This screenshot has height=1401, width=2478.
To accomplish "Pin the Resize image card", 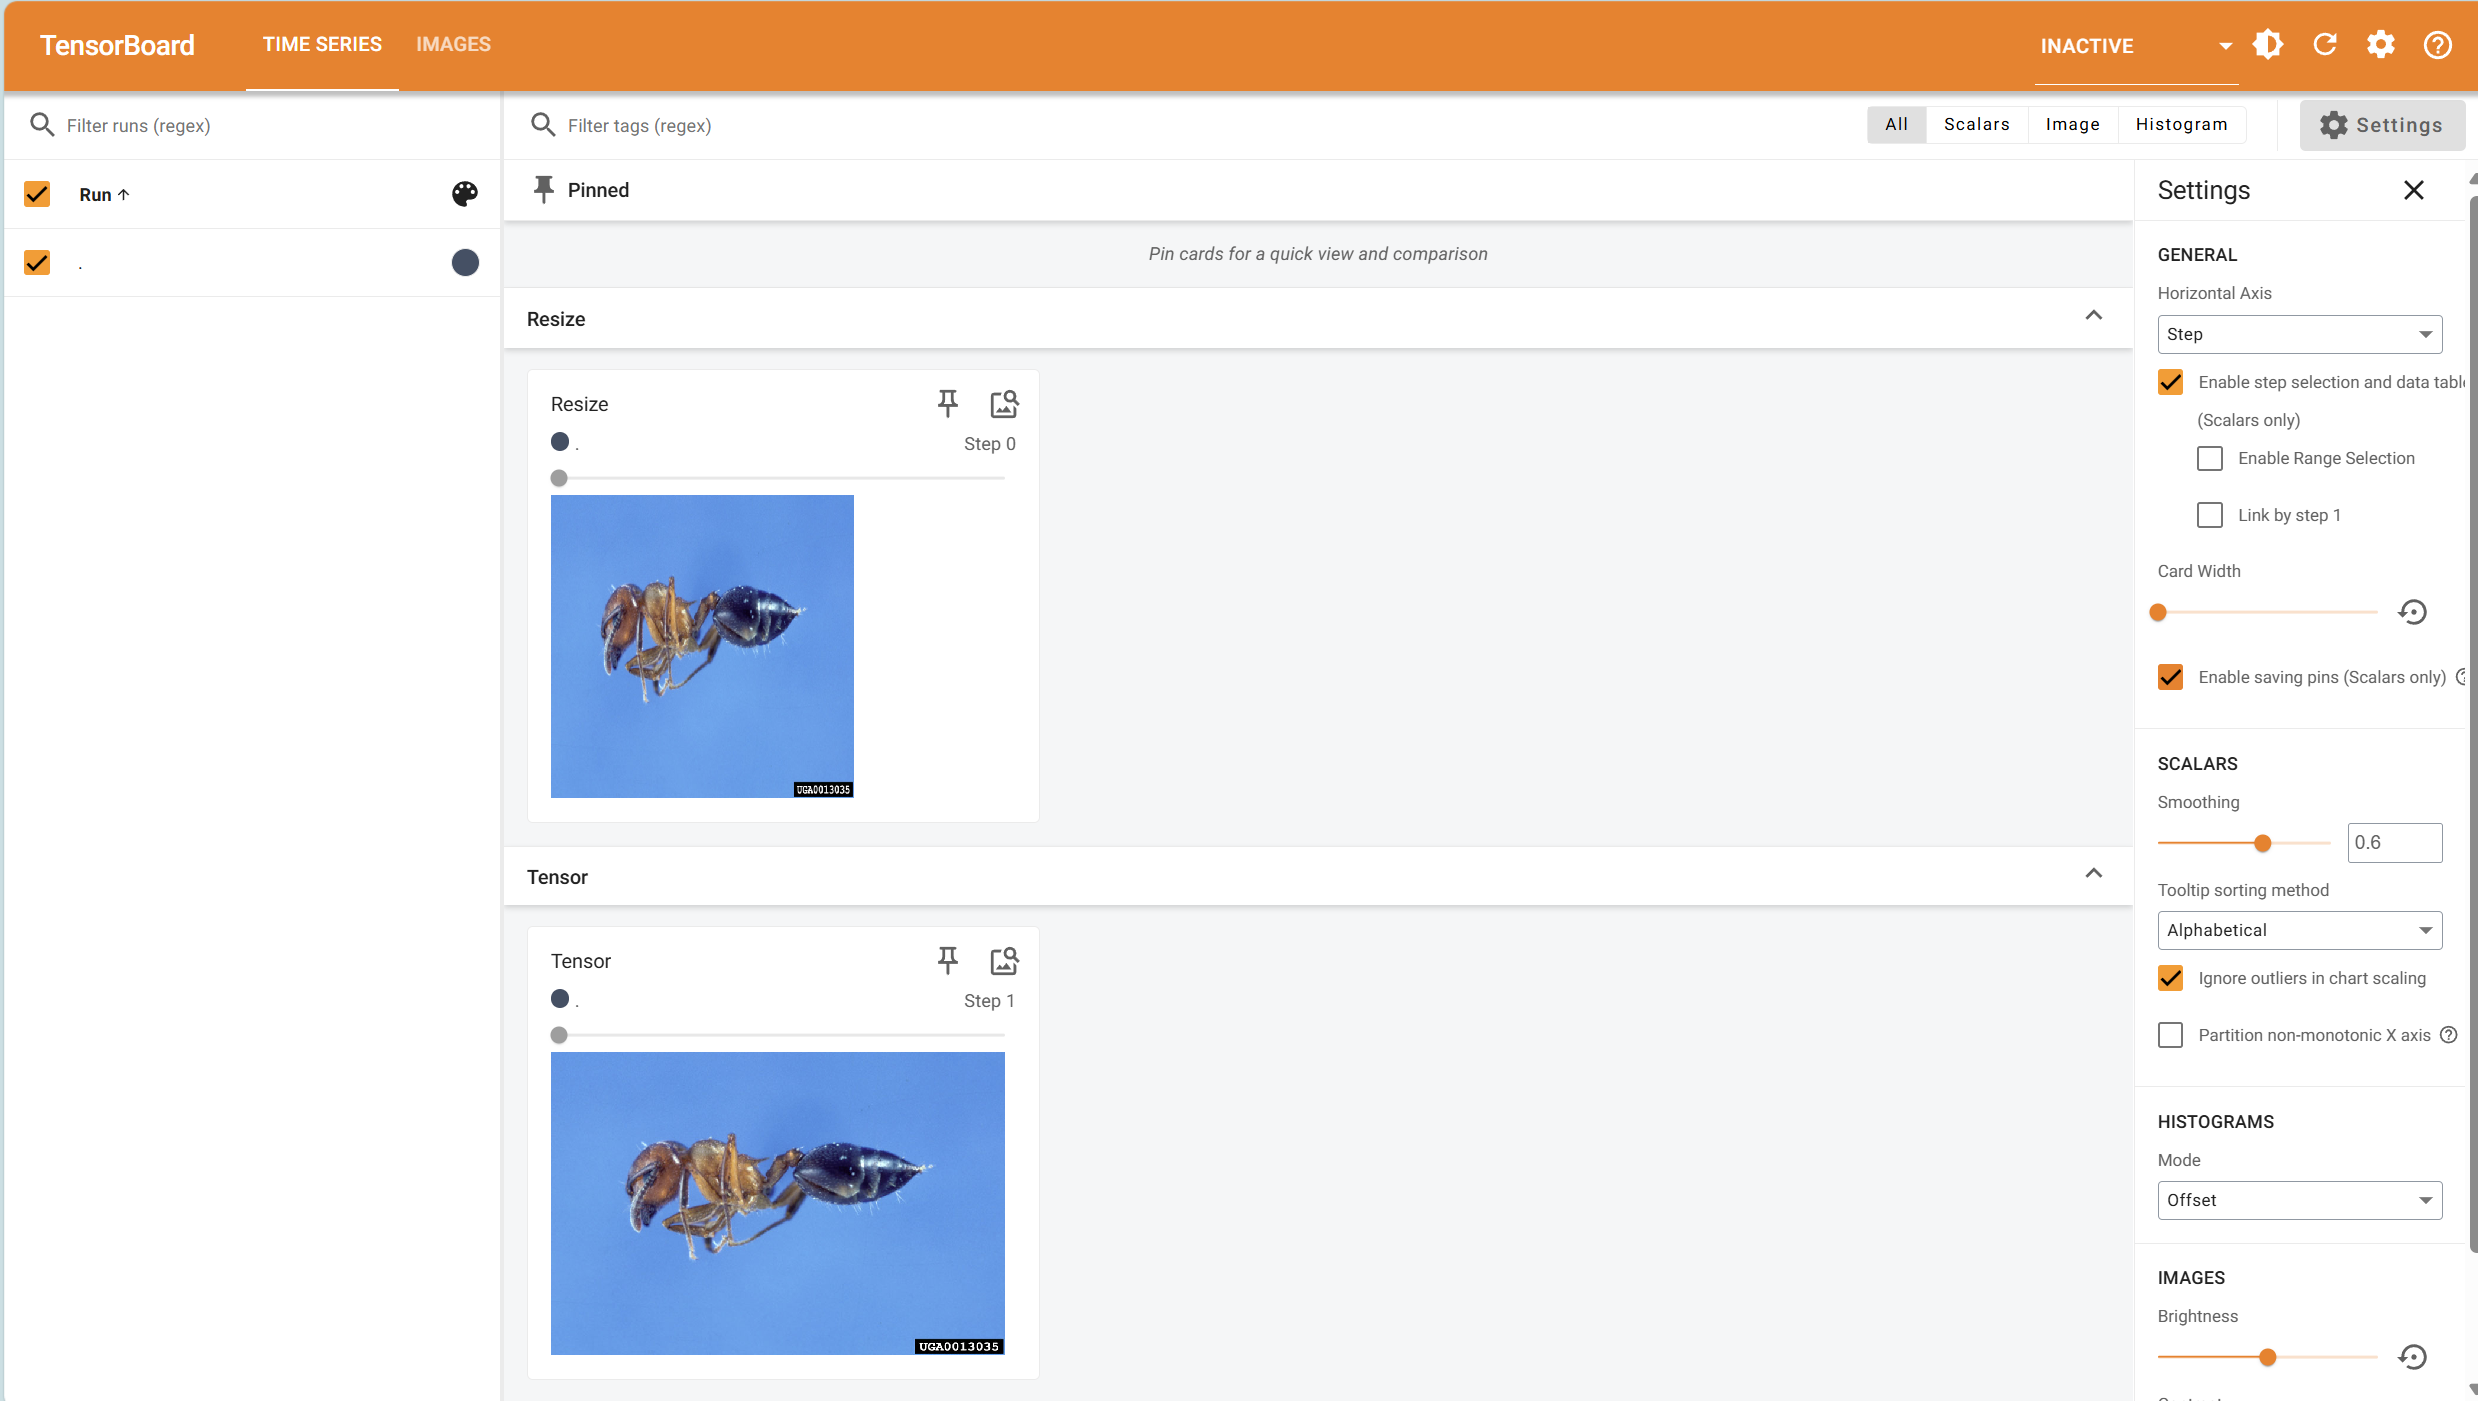I will pos(948,404).
